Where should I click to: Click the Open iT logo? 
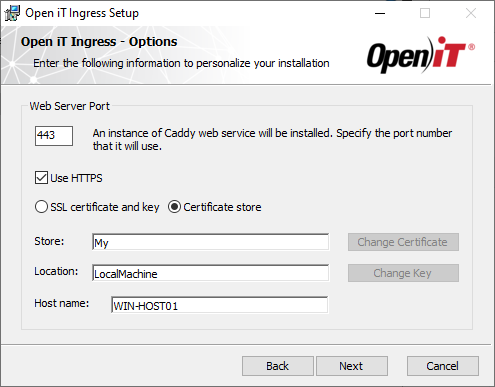[421, 55]
